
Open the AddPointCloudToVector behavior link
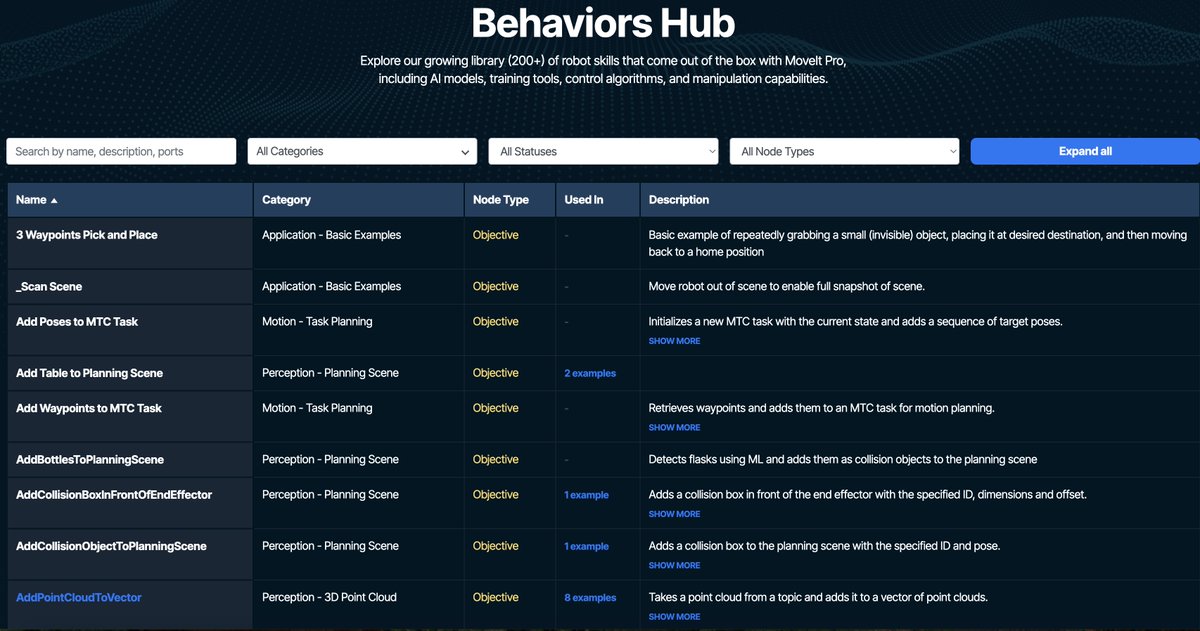(x=79, y=597)
